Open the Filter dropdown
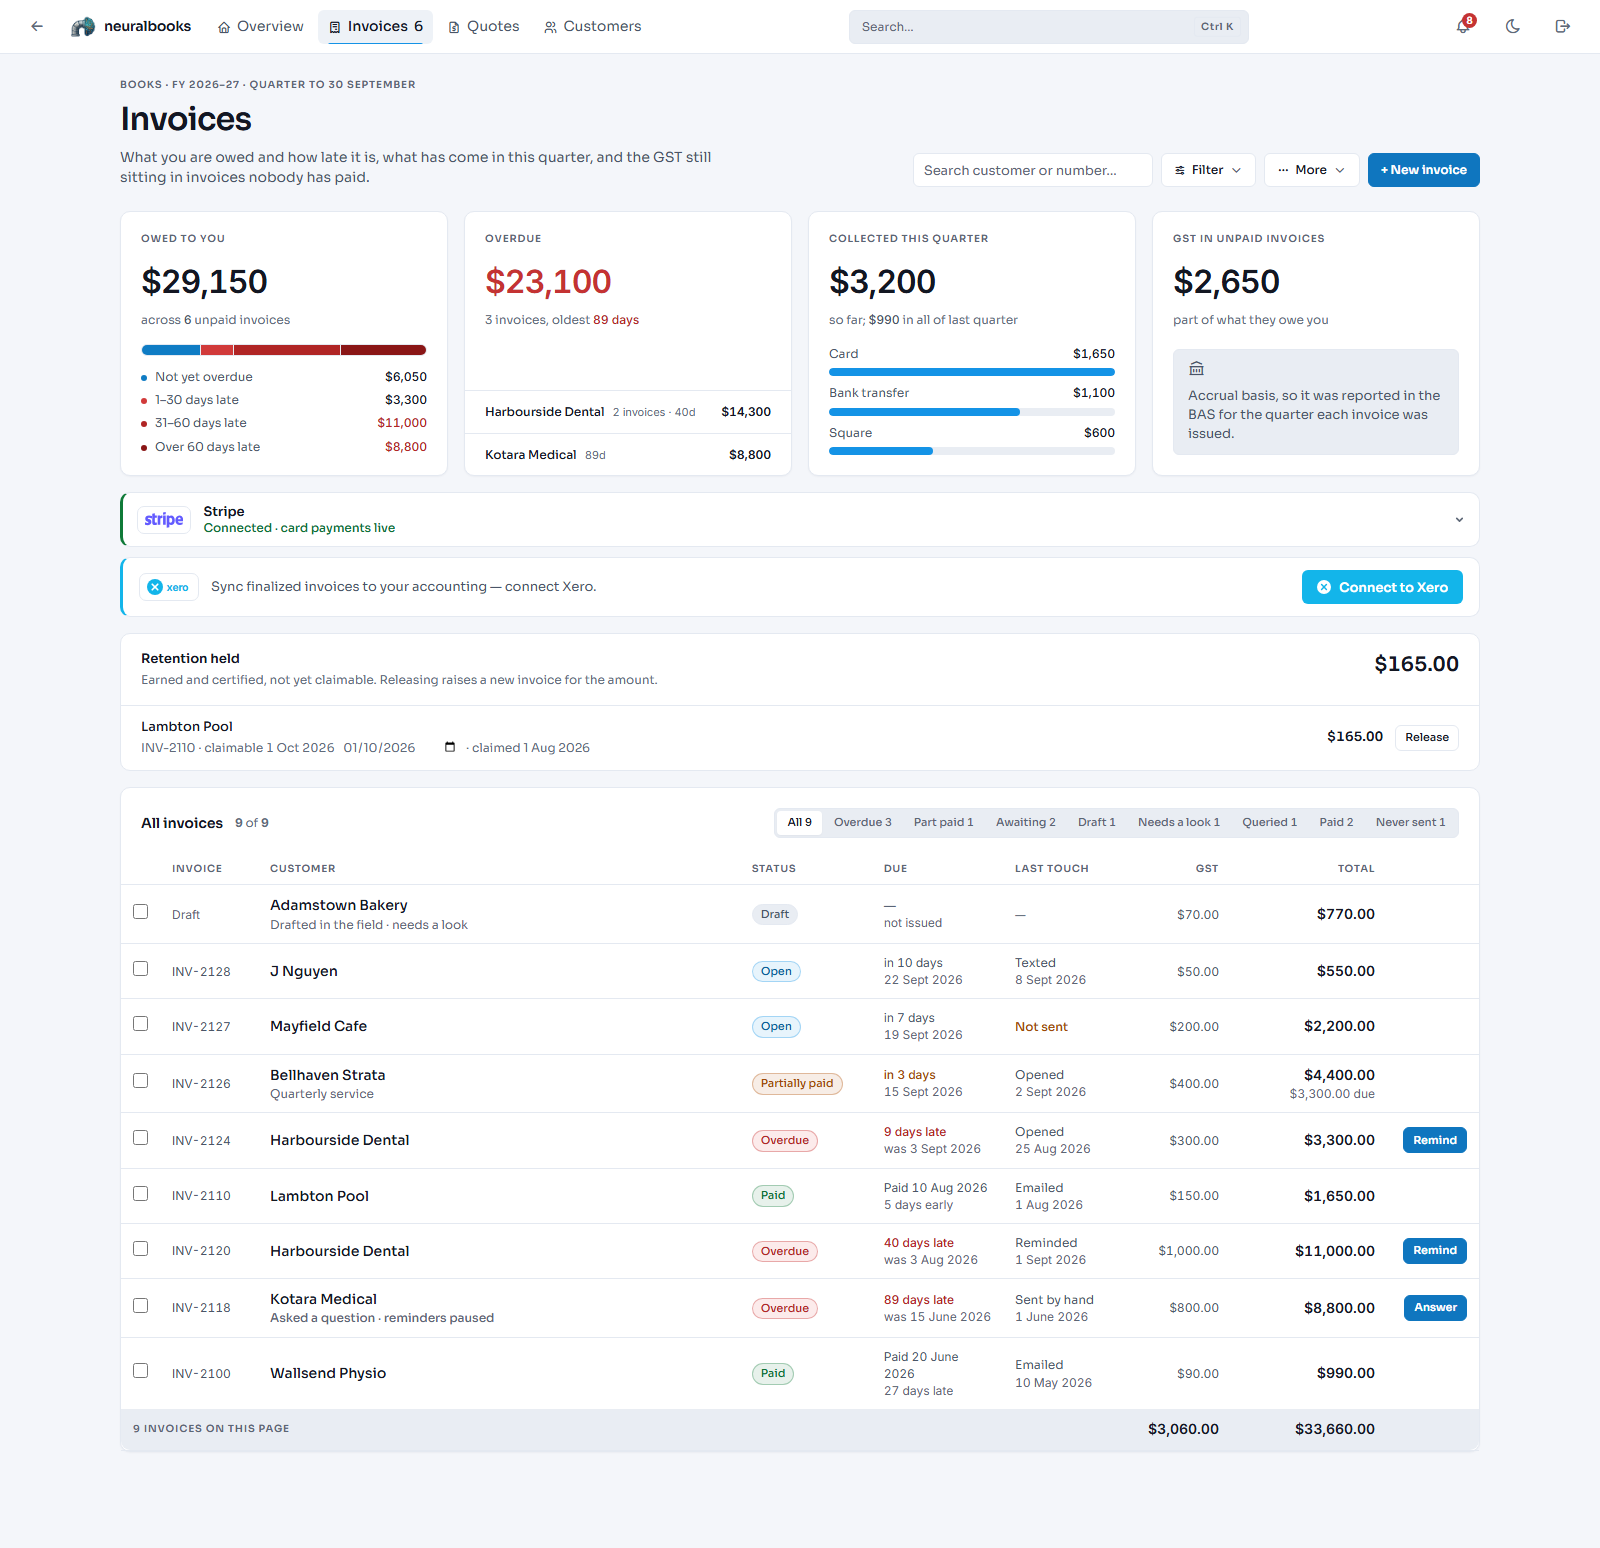Viewport: 1600px width, 1548px height. pos(1208,170)
